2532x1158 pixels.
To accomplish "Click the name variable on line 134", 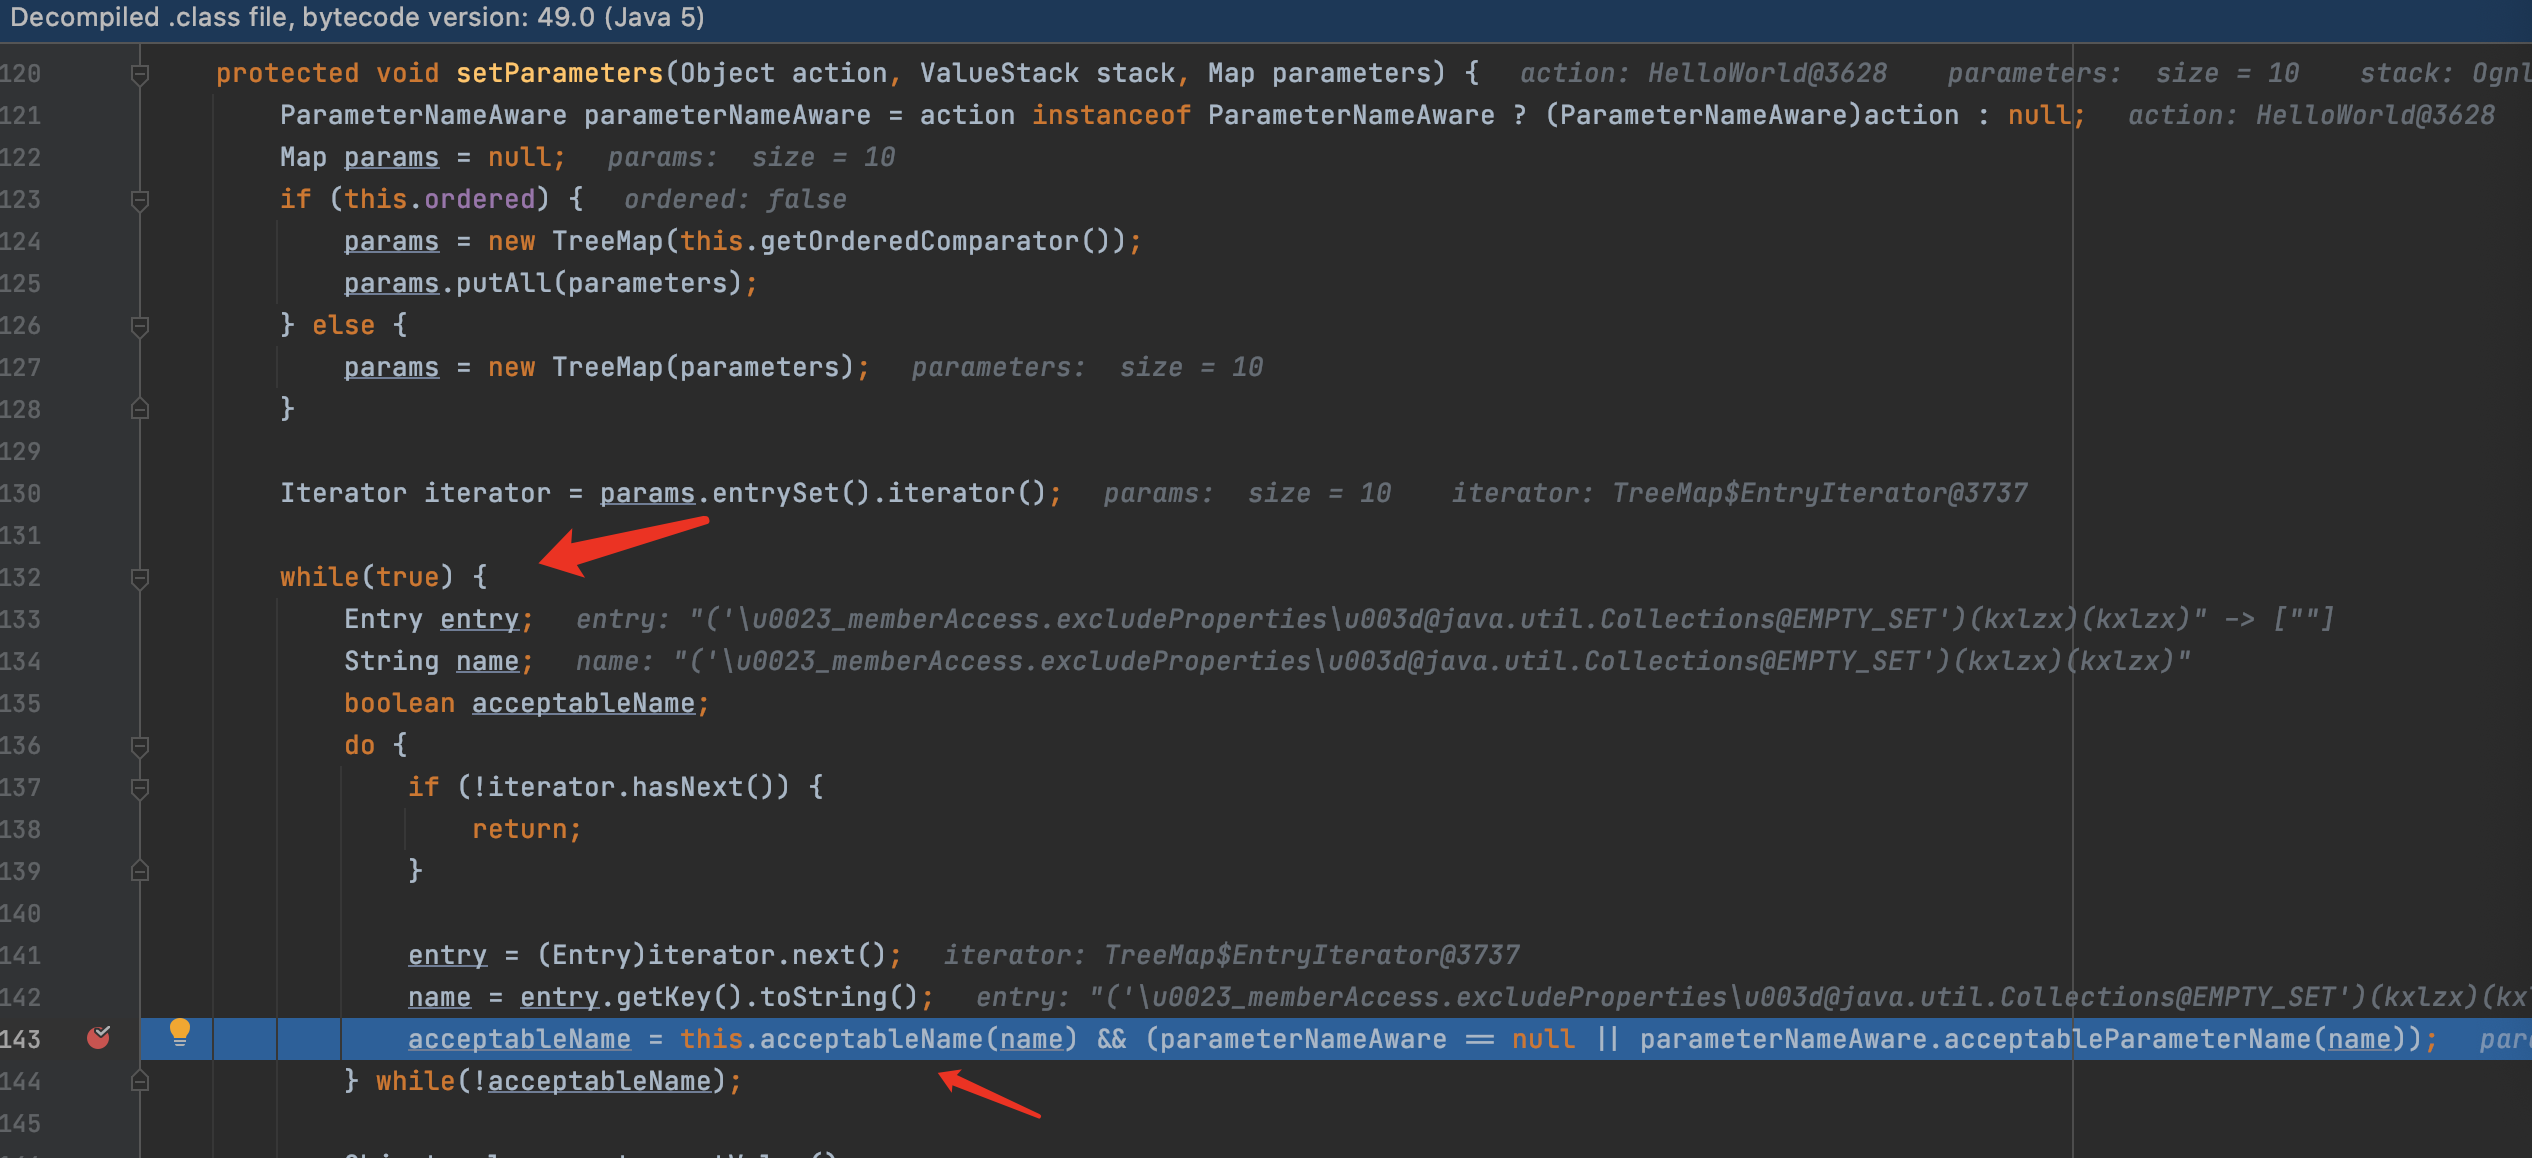I will coord(487,661).
